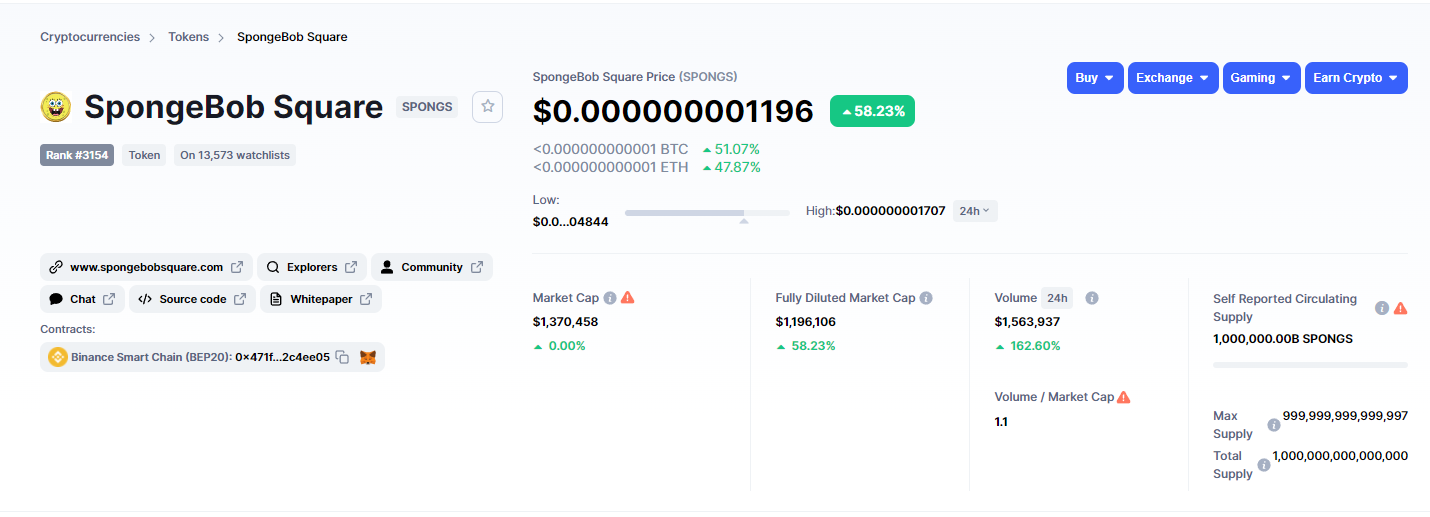
Task: Expand the Exchange dropdown menu
Action: 1174,78
